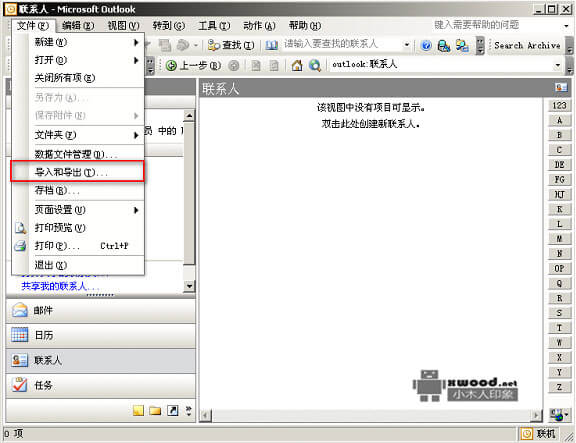This screenshot has width=576, height=443.
Task: Open the help question box dropdown arrow
Action: (566, 26)
